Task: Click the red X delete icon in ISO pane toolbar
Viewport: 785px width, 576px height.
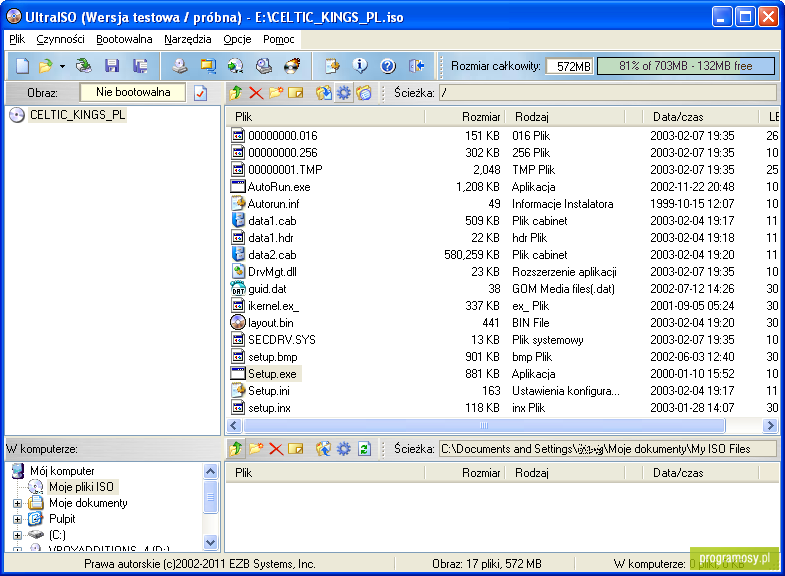Action: [x=256, y=93]
